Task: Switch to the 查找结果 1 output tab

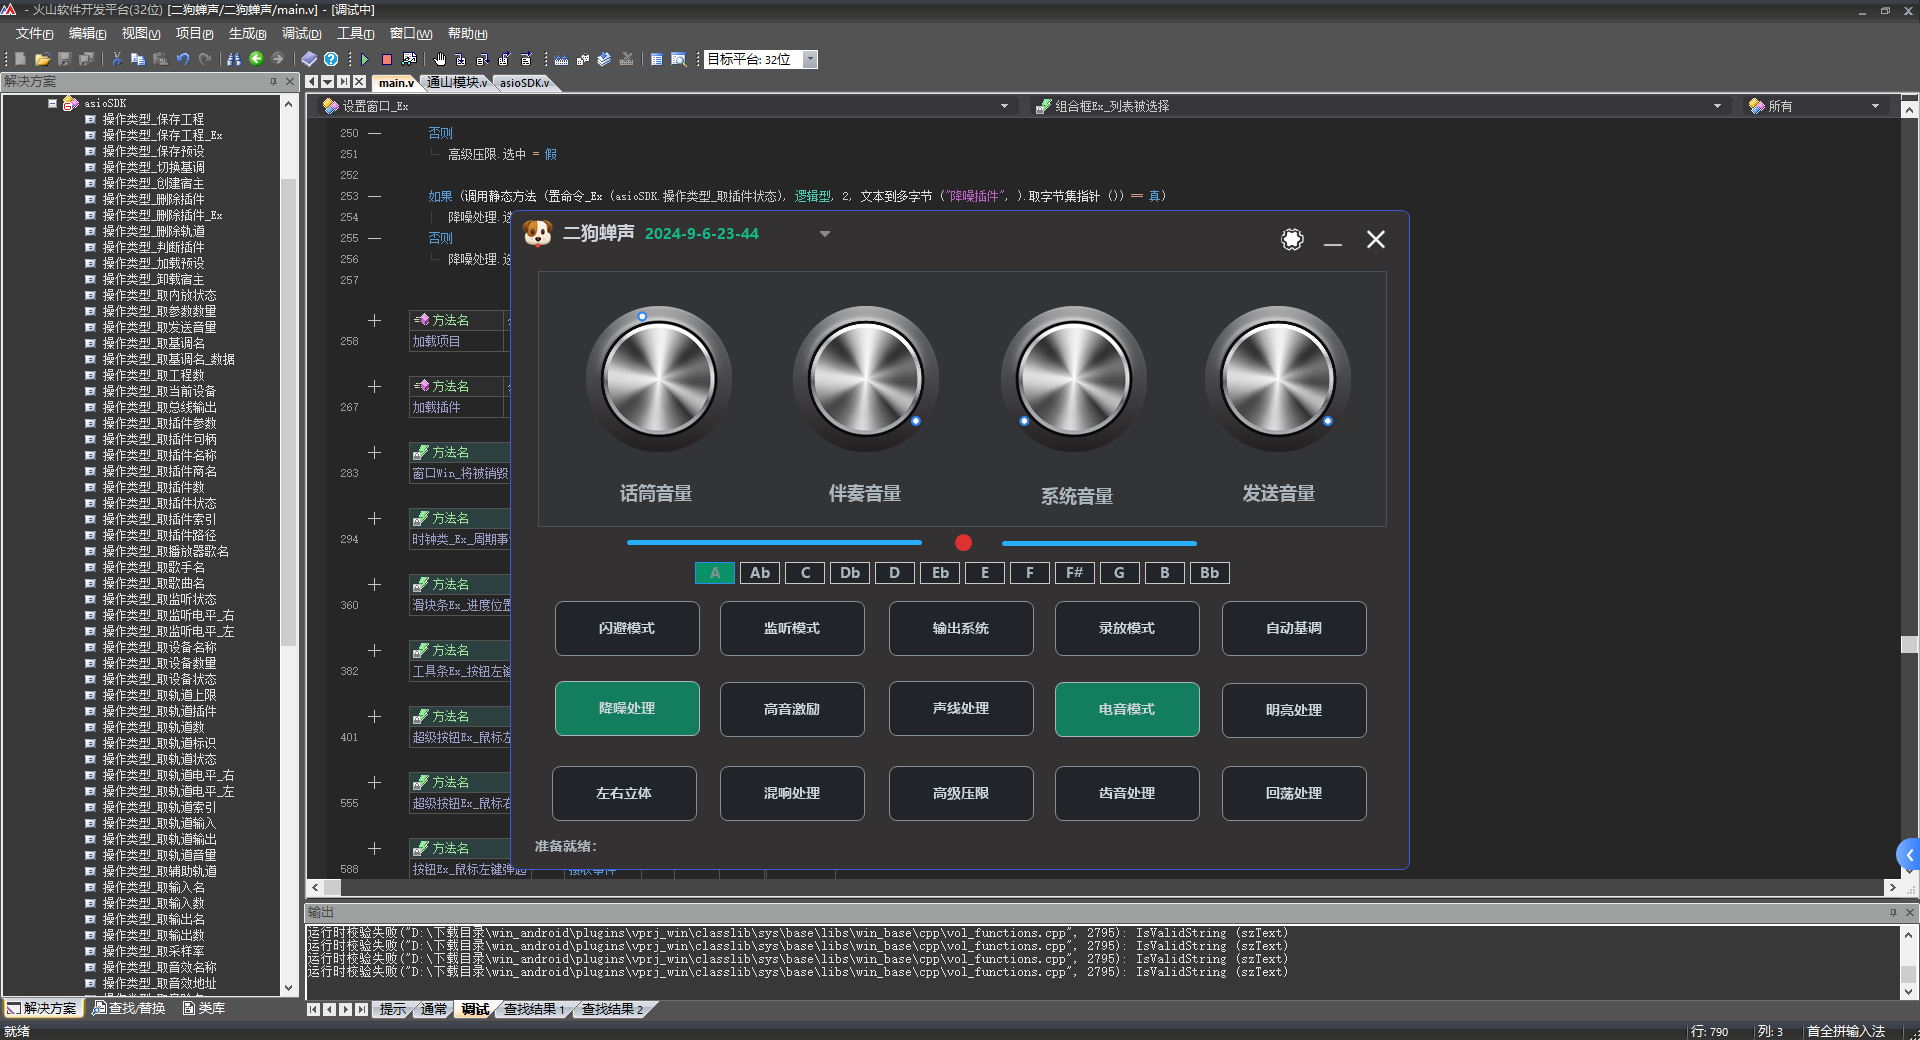Action: pos(534,1009)
